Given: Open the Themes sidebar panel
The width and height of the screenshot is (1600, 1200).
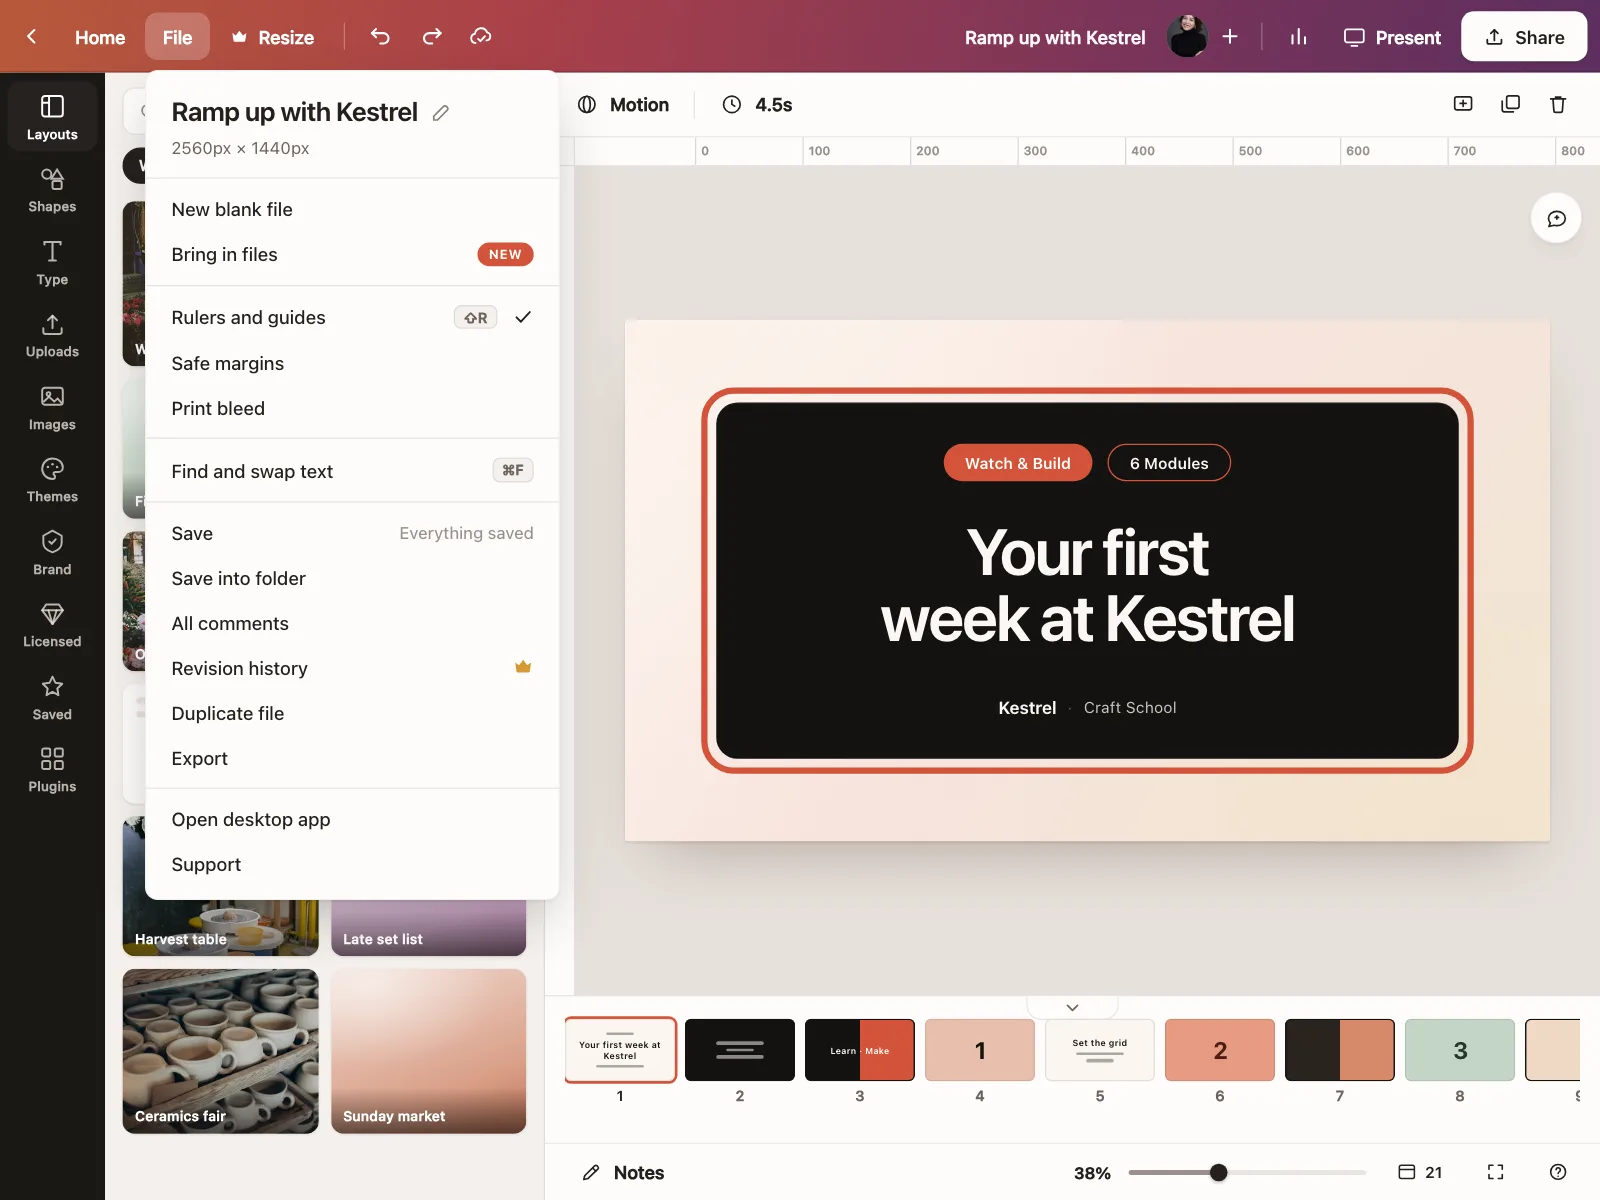Looking at the screenshot, I should click(x=52, y=480).
